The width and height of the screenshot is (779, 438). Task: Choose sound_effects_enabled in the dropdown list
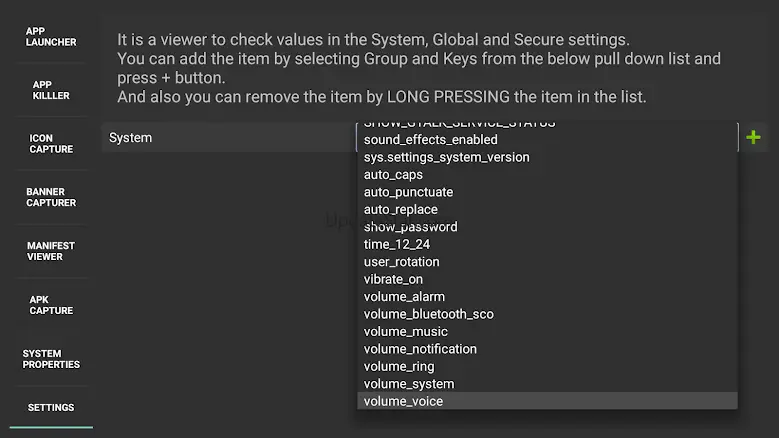click(x=546, y=140)
